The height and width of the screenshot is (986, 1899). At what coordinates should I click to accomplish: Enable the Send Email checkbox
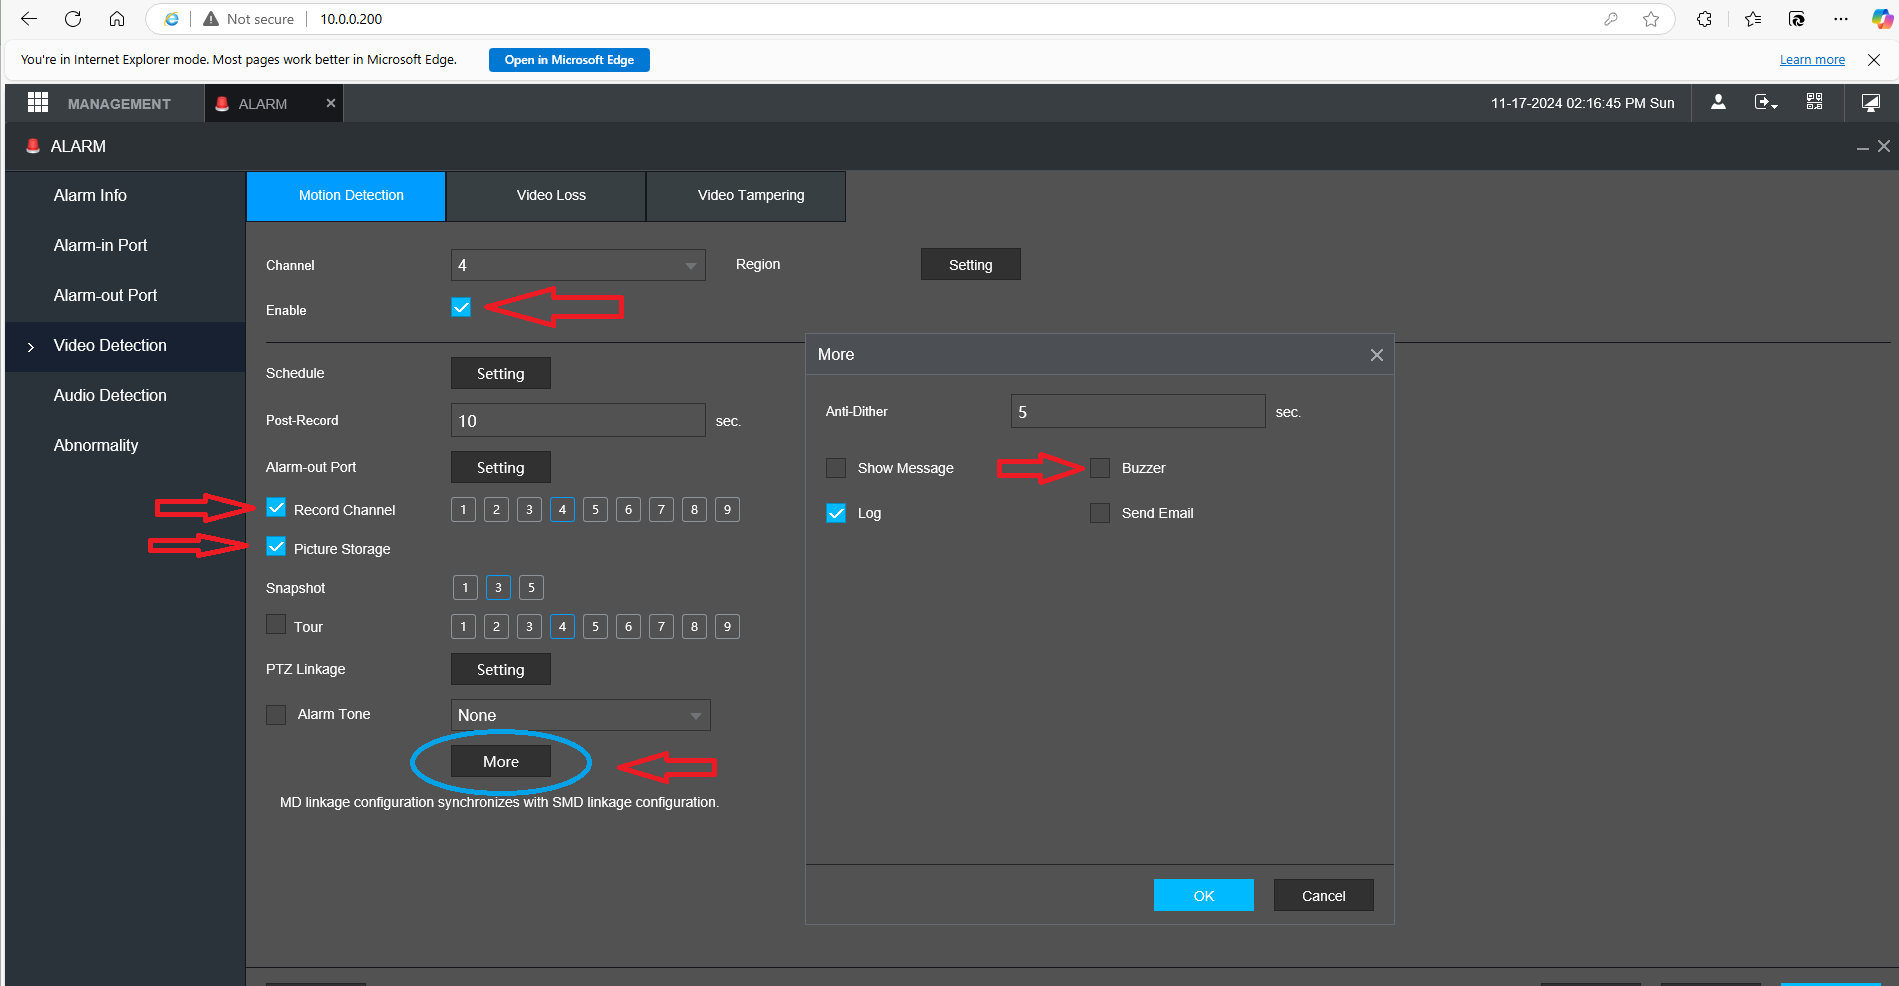pos(1100,513)
